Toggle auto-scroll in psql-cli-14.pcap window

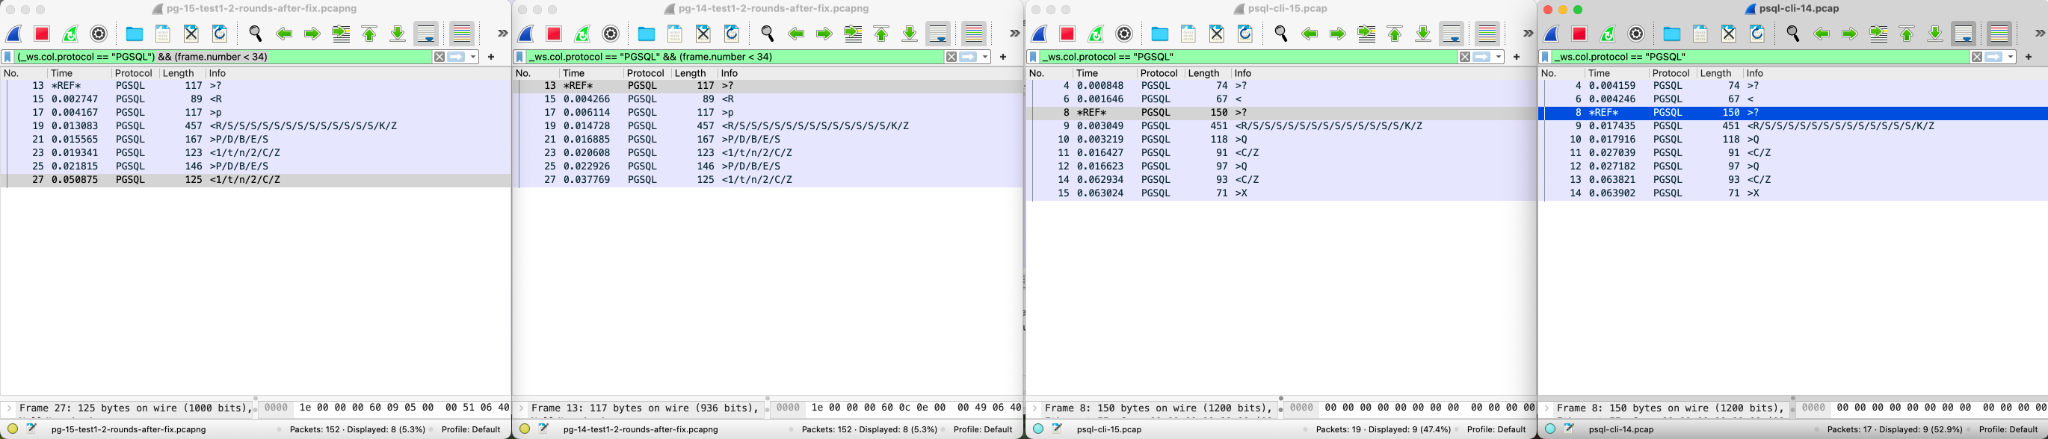coord(1963,34)
